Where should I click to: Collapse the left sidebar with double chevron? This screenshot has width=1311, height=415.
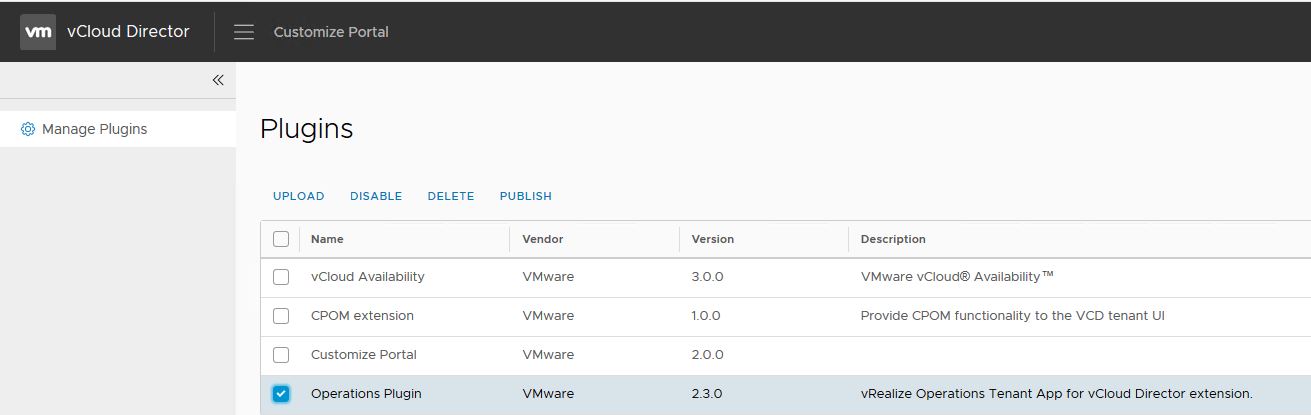coord(218,80)
